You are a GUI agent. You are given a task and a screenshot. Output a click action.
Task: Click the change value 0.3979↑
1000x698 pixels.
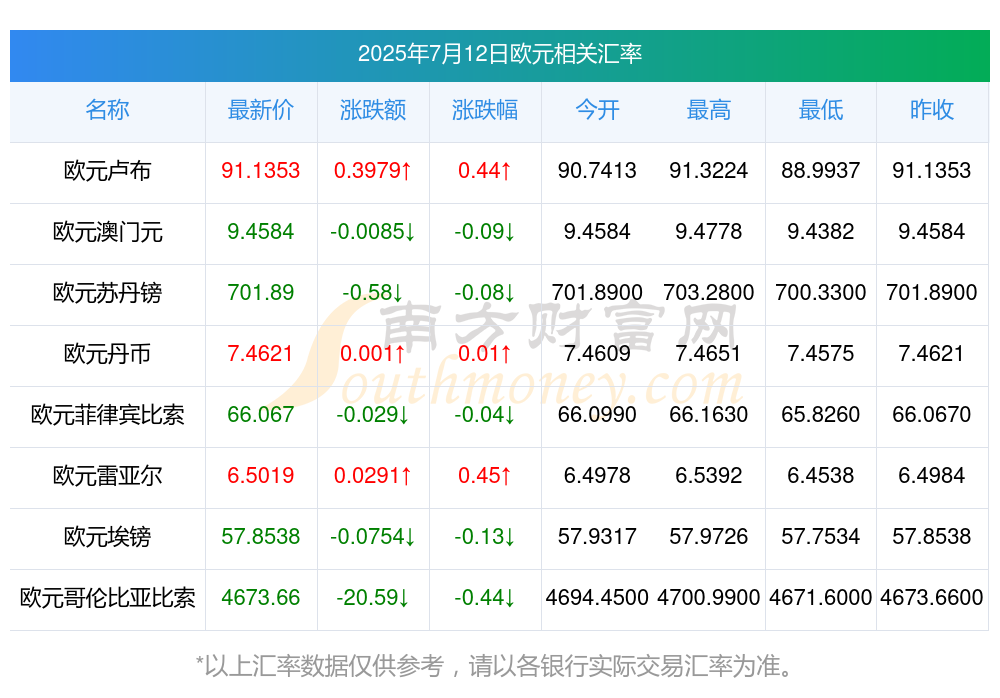(372, 170)
